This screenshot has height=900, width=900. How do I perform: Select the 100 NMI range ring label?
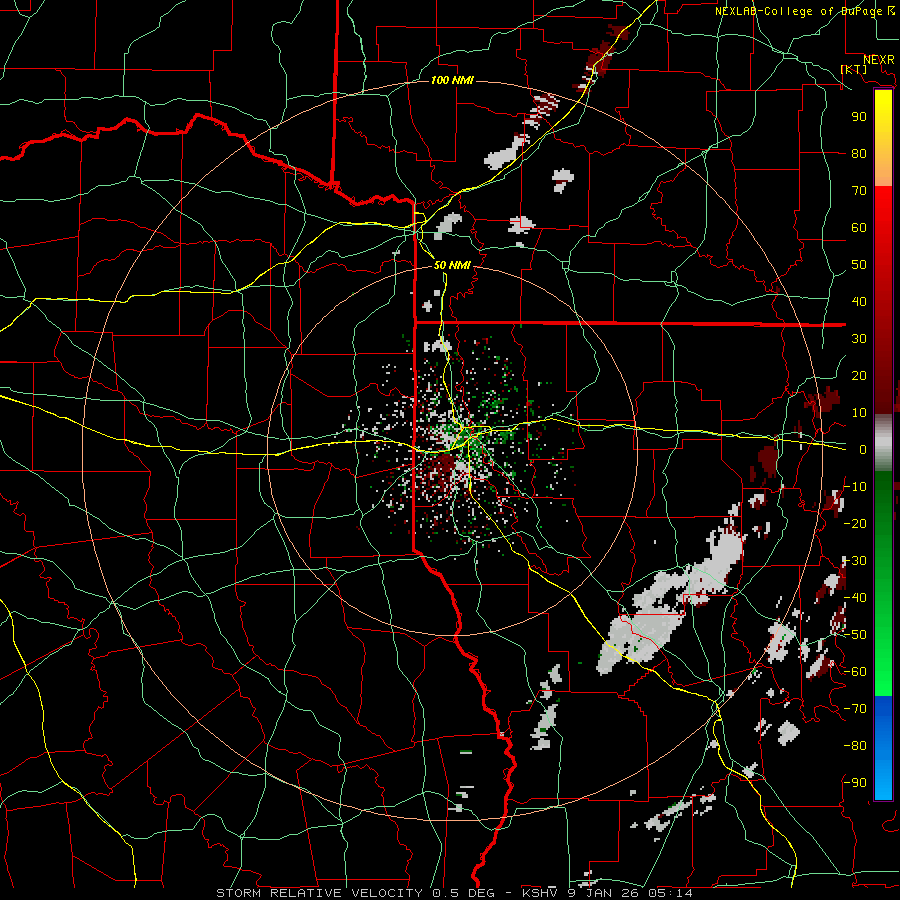452,80
